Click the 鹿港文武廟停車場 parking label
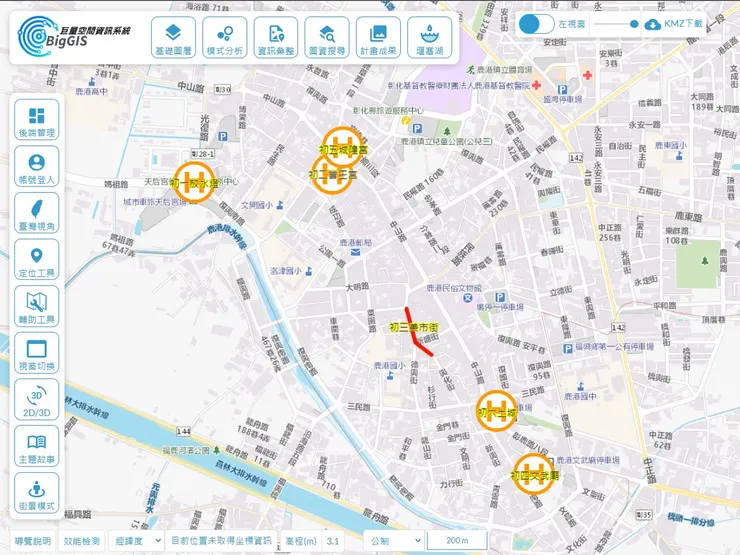 tap(588, 460)
